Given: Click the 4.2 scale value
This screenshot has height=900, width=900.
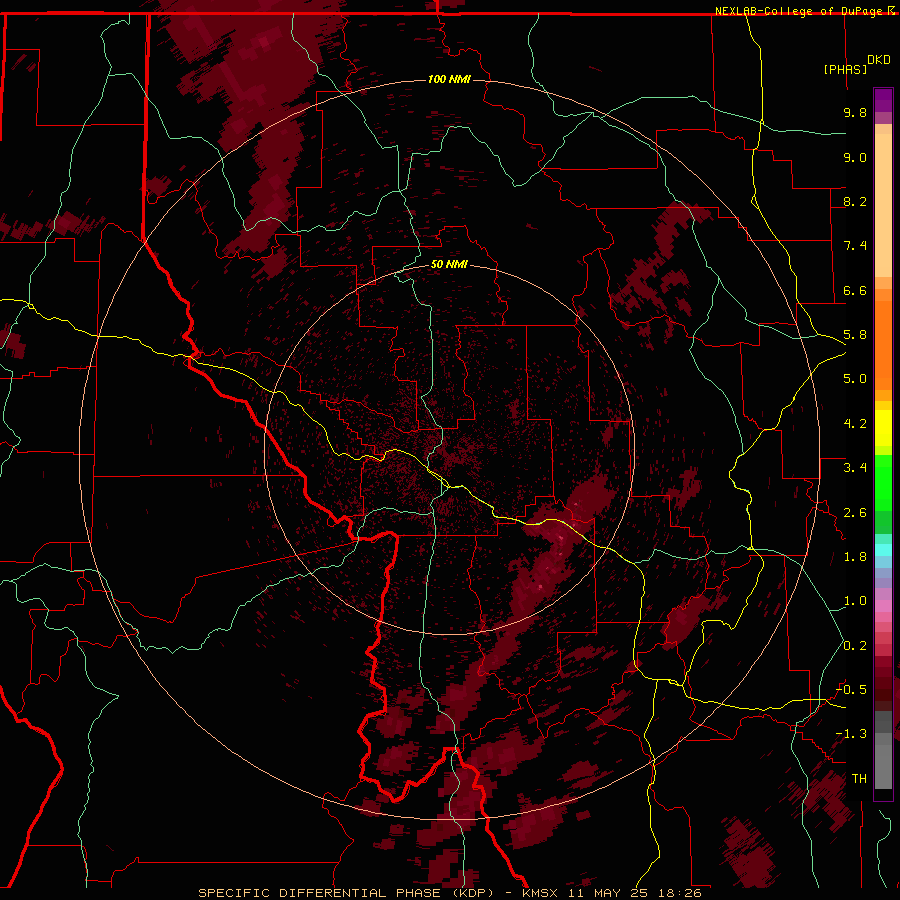Looking at the screenshot, I should [x=855, y=424].
